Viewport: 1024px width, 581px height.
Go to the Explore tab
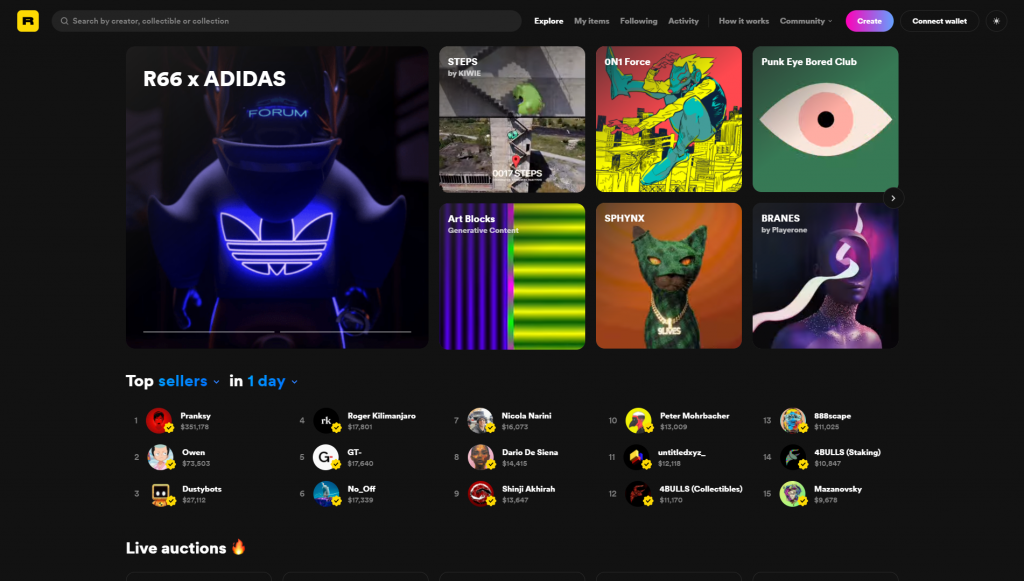pos(549,21)
